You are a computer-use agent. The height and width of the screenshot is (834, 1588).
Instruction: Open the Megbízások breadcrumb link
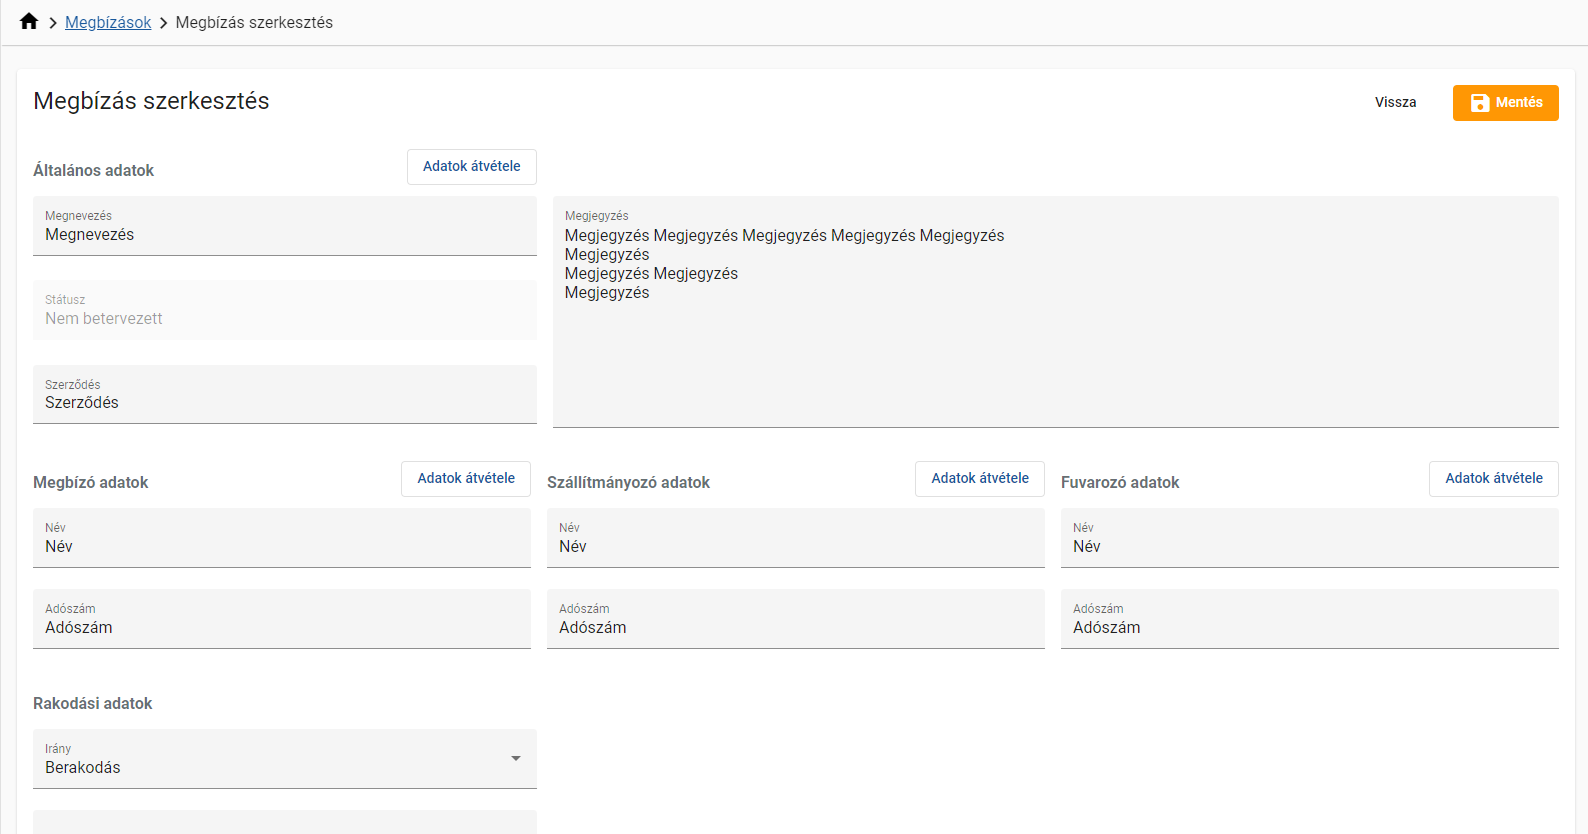pyautogui.click(x=108, y=22)
